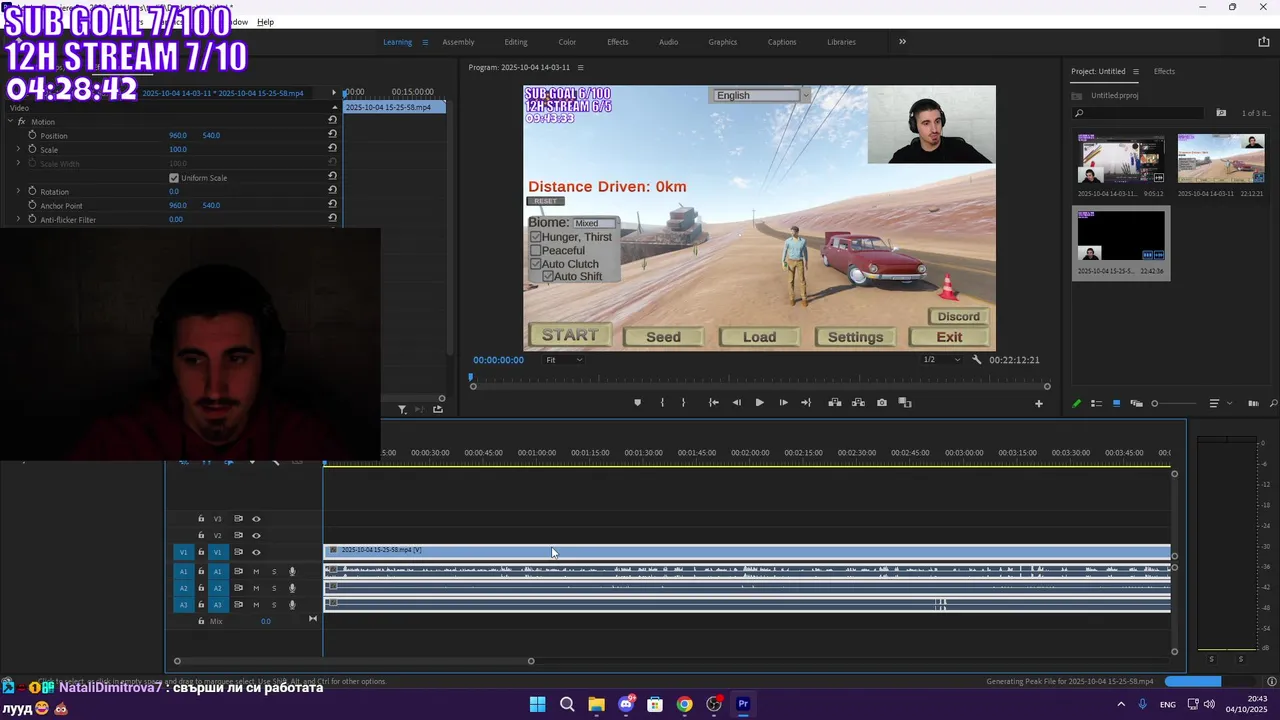Switch Project panel to freeform view
Viewport: 1280px width, 720px height.
(1136, 404)
